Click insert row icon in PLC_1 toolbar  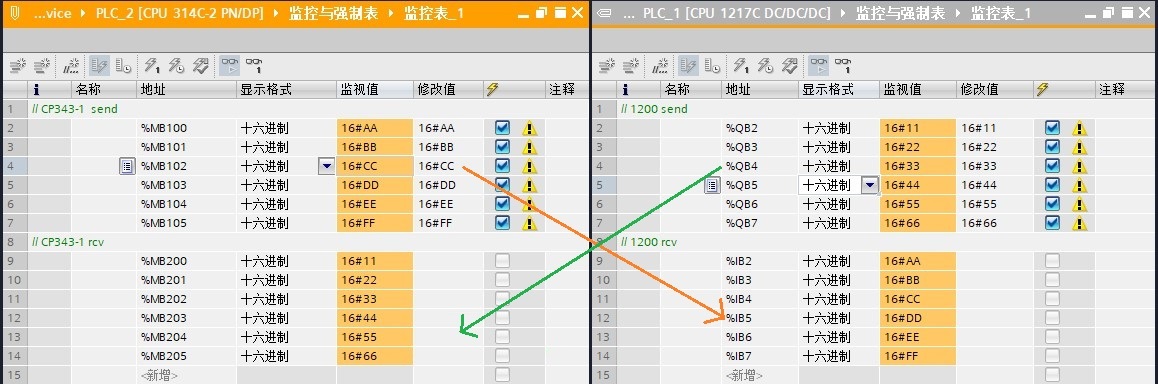coord(607,66)
